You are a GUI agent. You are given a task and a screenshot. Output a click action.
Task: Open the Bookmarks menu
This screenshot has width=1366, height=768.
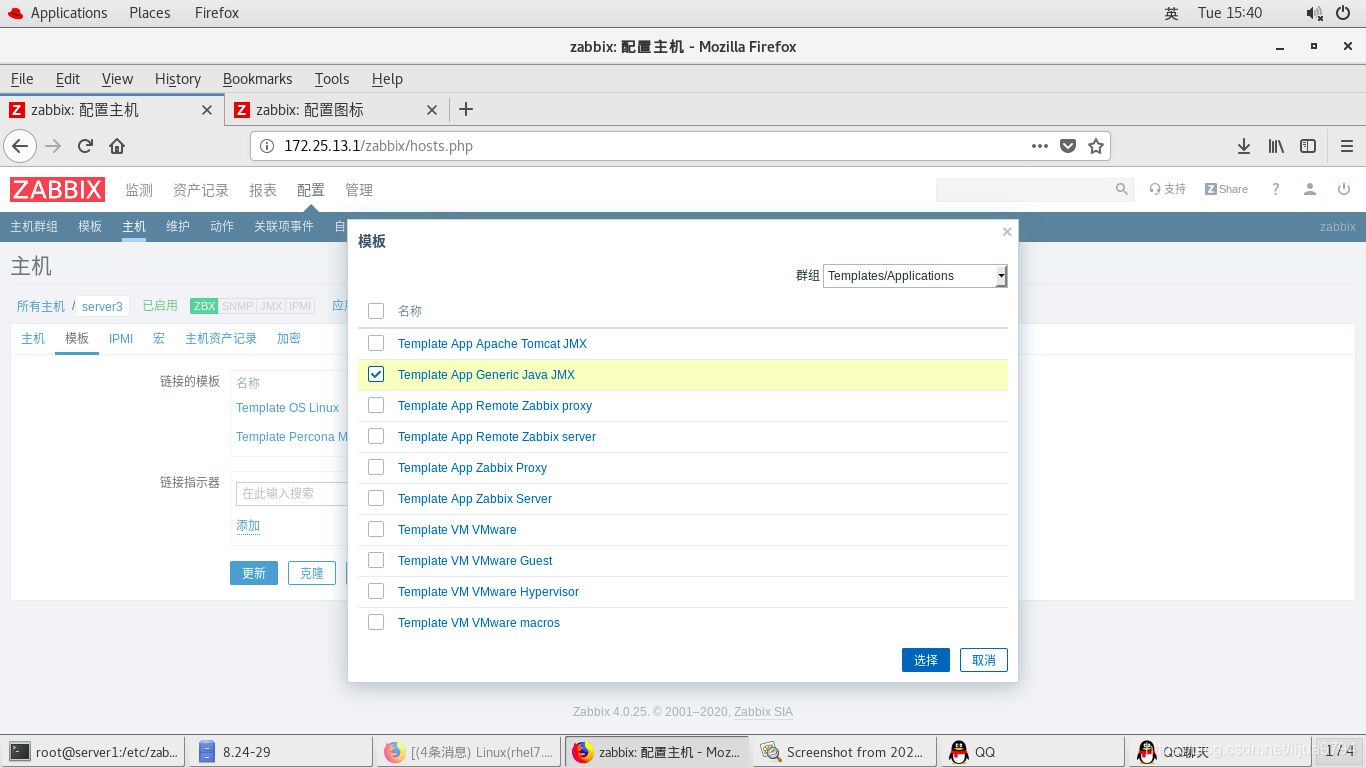(x=258, y=79)
